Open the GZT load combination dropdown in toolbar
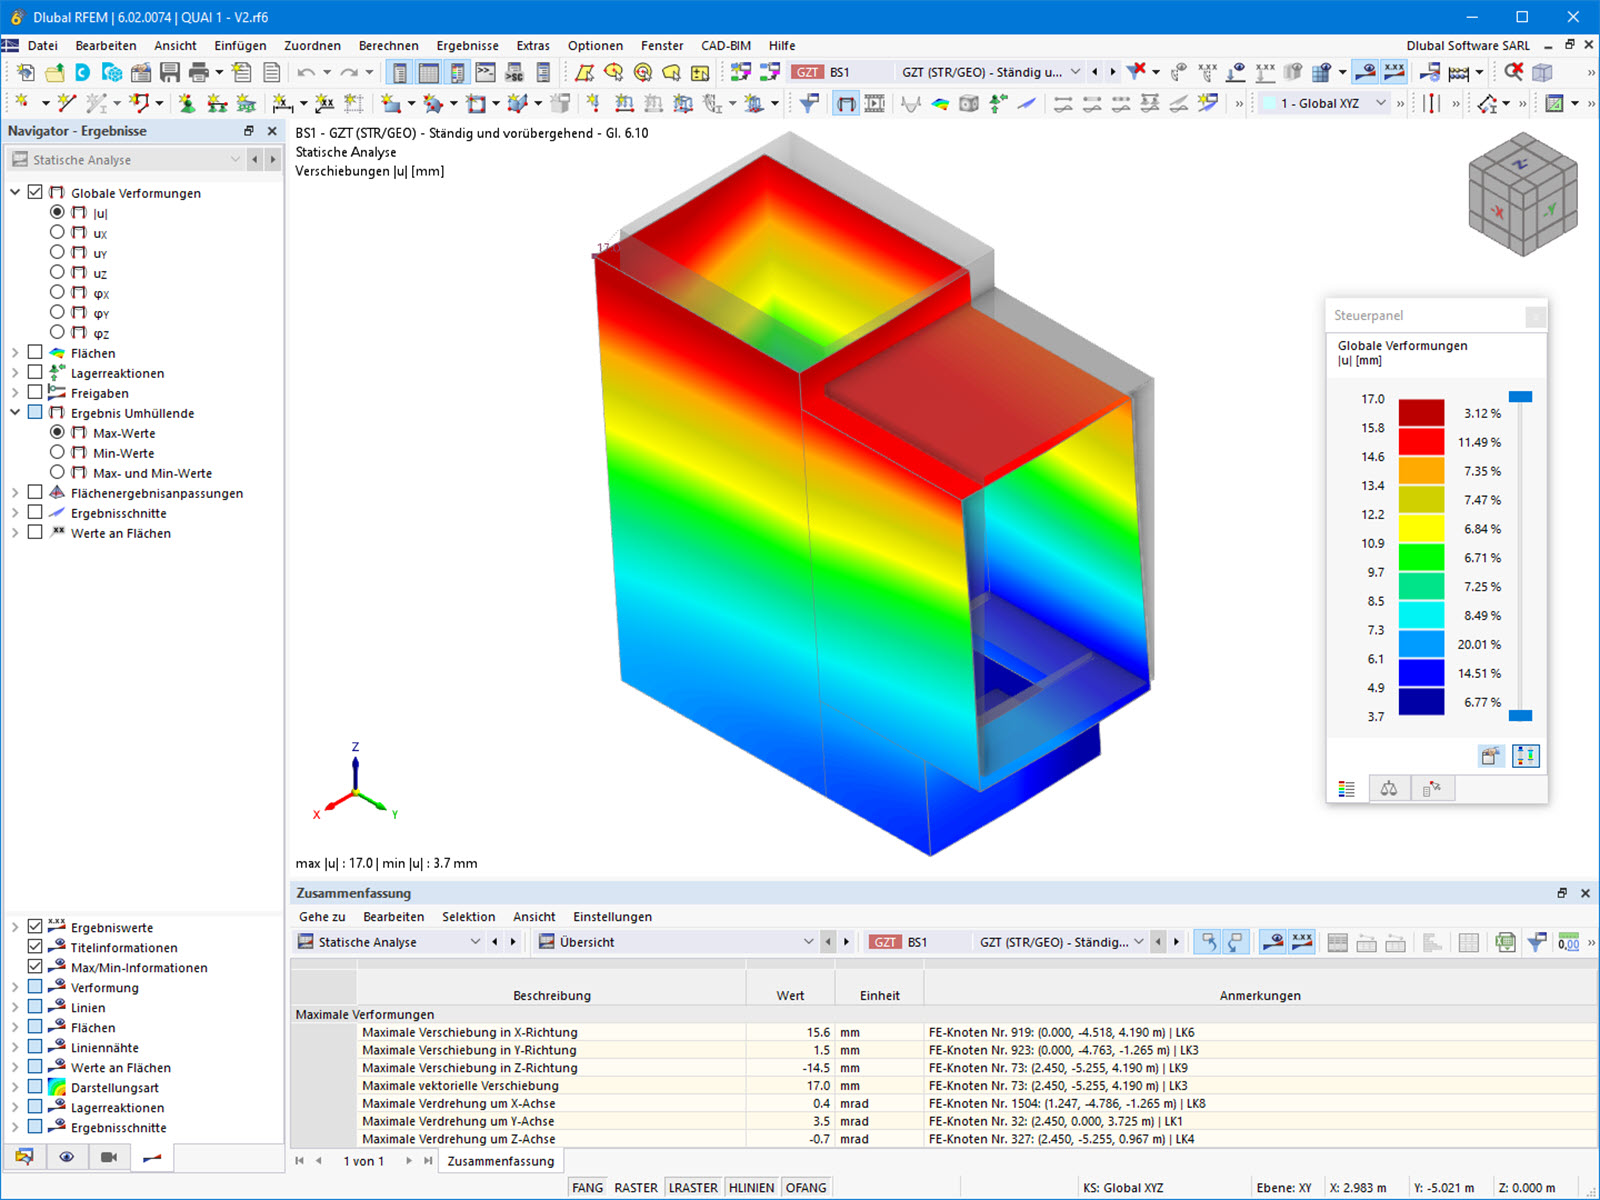The image size is (1600, 1200). (1075, 72)
